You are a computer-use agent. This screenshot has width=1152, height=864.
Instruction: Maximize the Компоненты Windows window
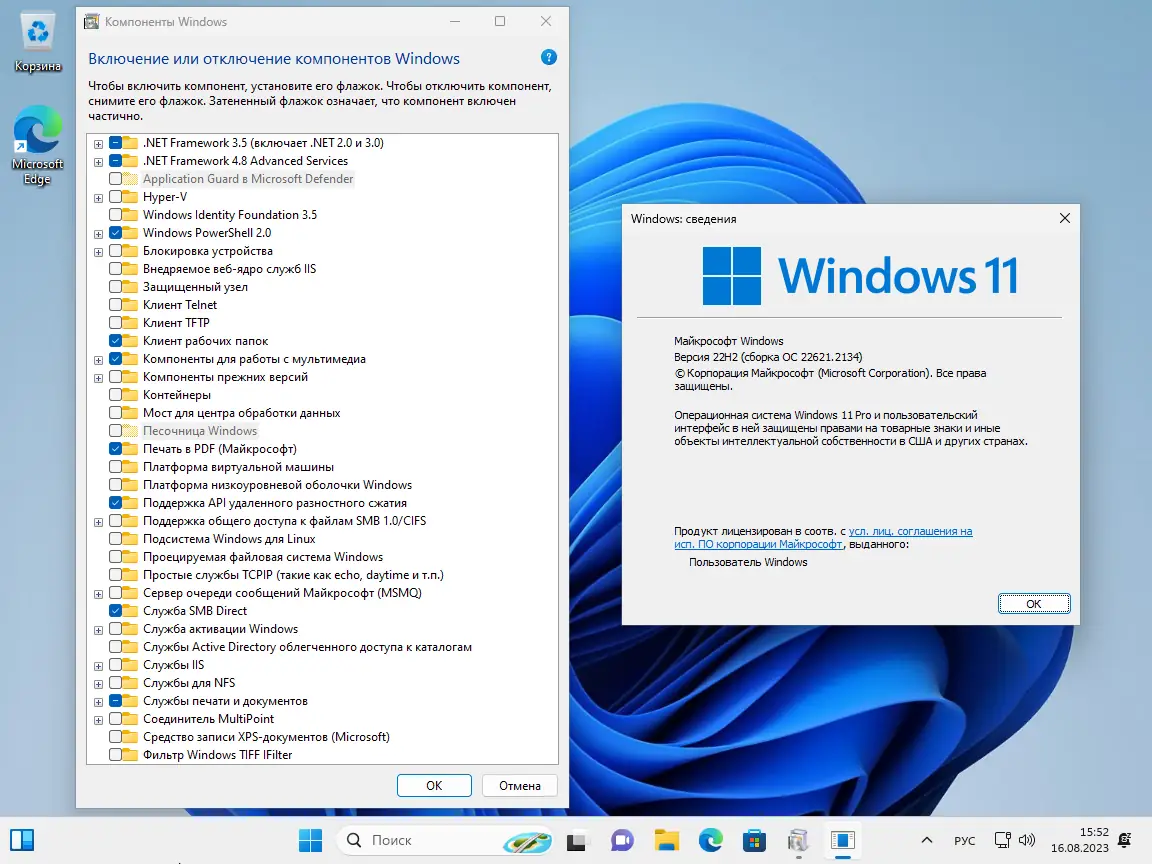coord(500,21)
